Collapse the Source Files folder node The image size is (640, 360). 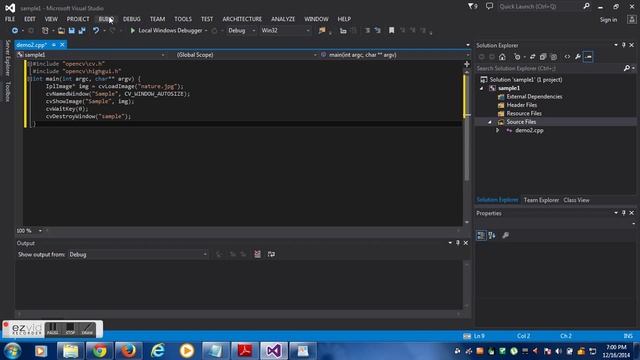(x=490, y=122)
